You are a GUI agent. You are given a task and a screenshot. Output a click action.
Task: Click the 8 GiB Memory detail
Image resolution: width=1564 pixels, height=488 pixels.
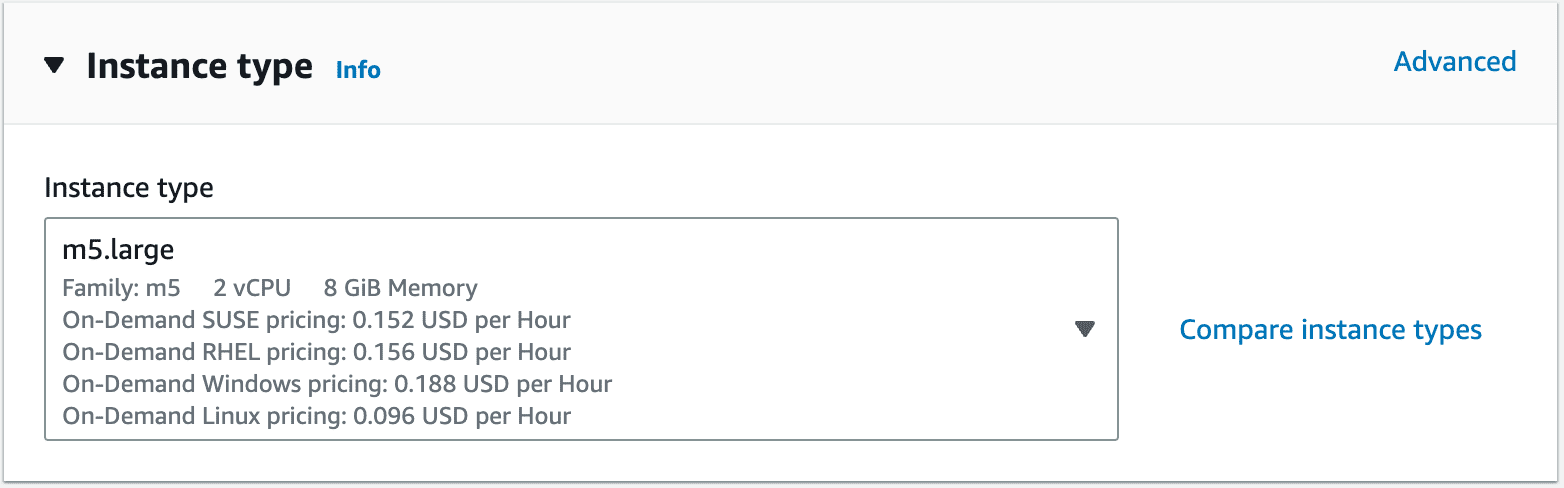tap(400, 289)
